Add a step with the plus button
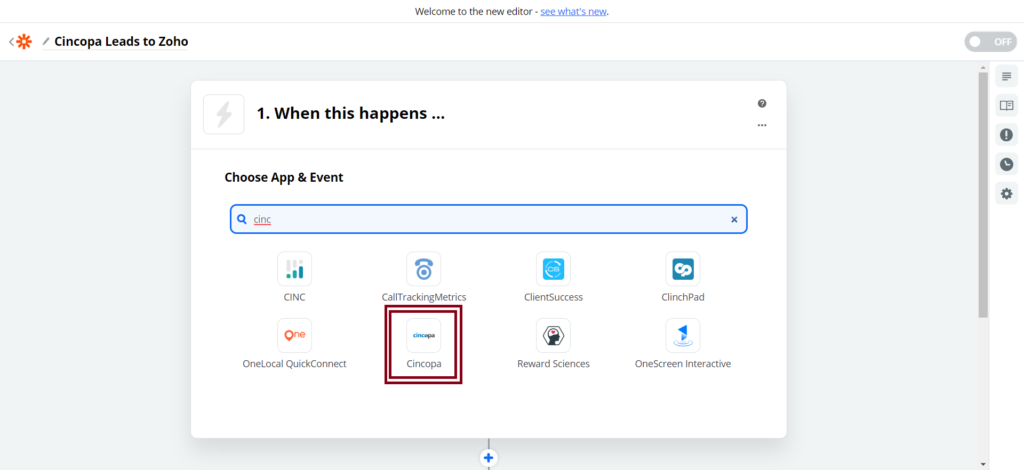Screen dimensions: 1024x470 (489, 458)
